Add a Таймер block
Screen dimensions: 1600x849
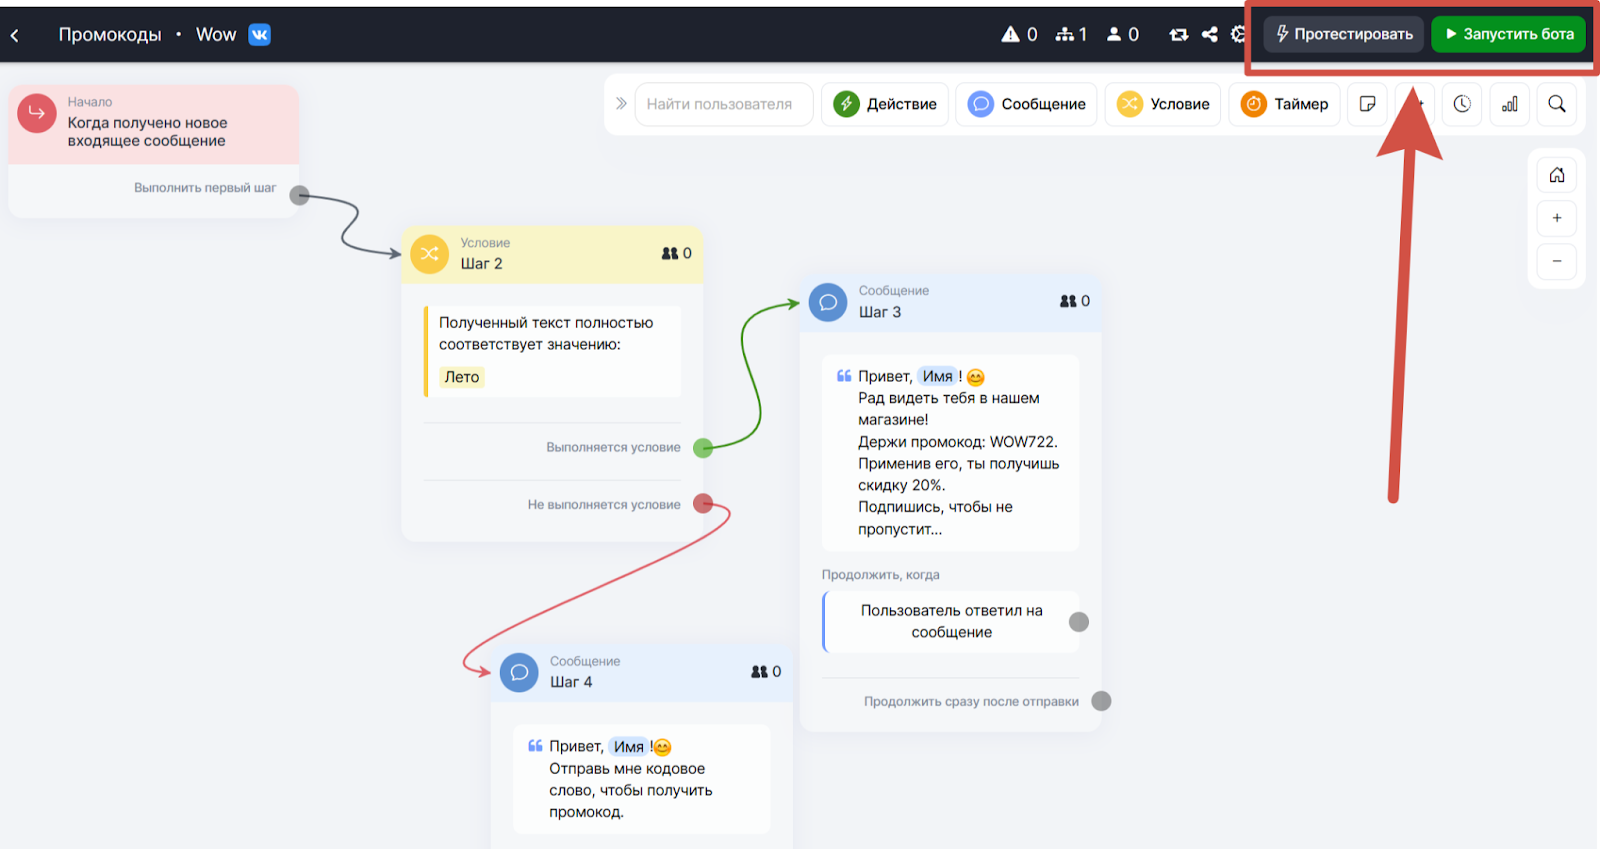pyautogui.click(x=1285, y=104)
